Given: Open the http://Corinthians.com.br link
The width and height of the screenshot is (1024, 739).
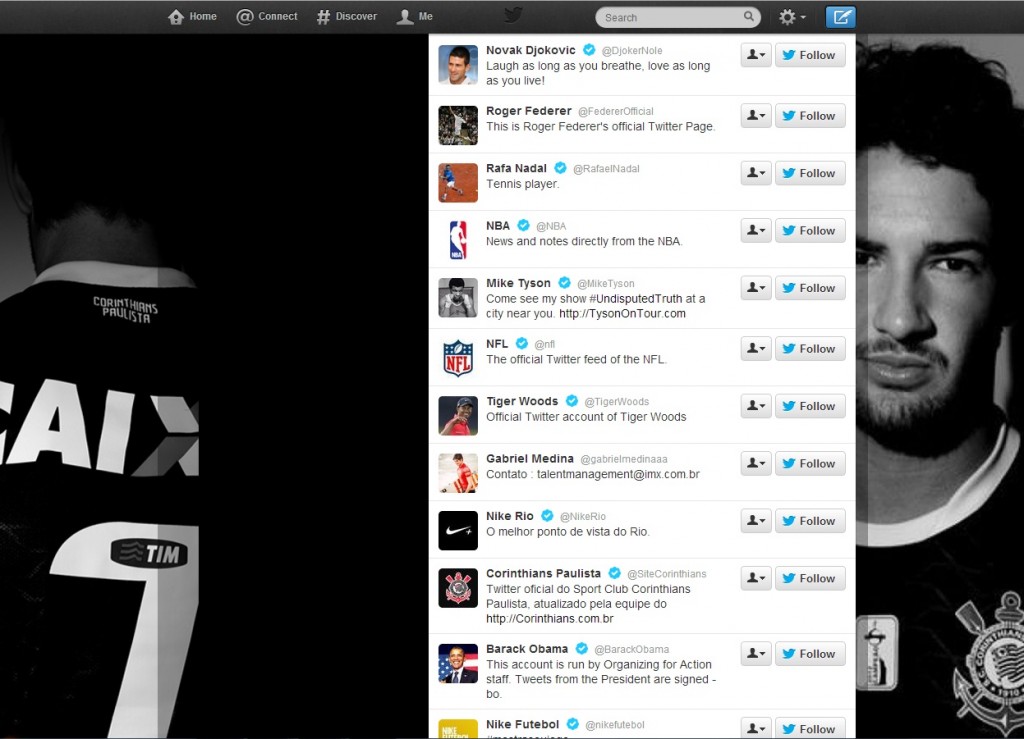Looking at the screenshot, I should click(x=550, y=619).
